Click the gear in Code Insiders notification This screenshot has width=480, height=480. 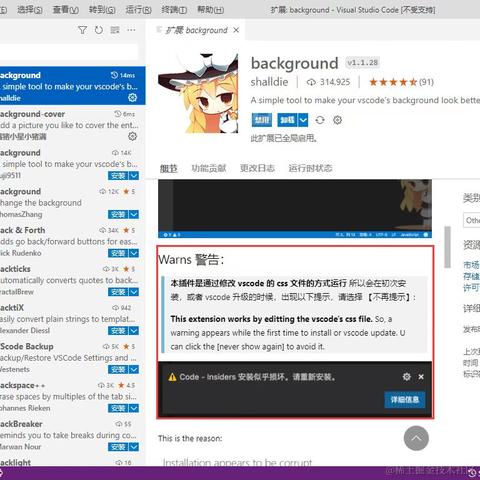[x=407, y=377]
